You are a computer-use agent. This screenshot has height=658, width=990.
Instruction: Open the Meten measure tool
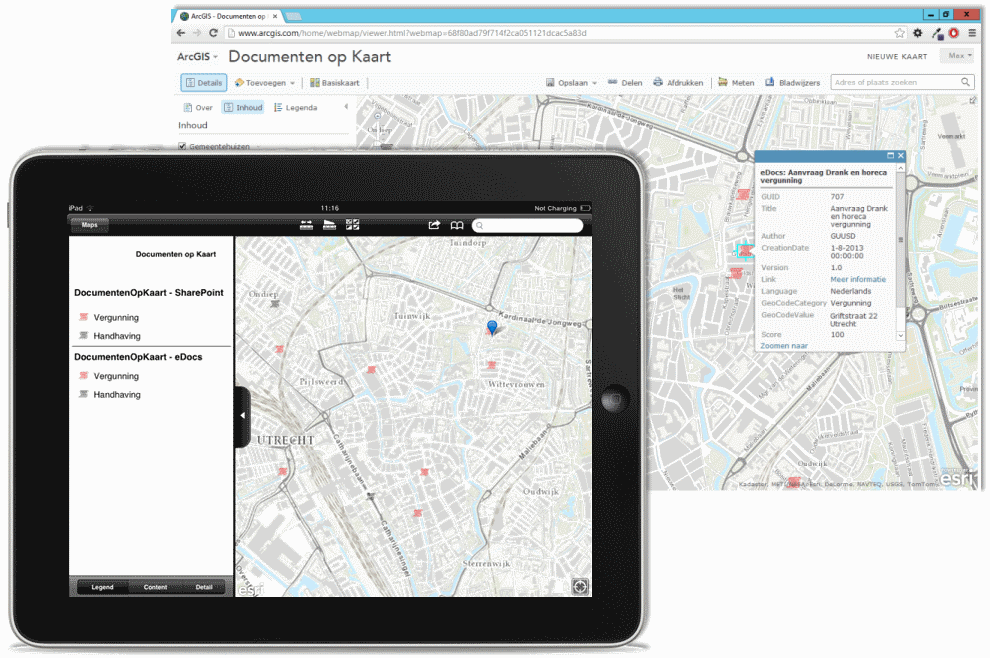(736, 83)
